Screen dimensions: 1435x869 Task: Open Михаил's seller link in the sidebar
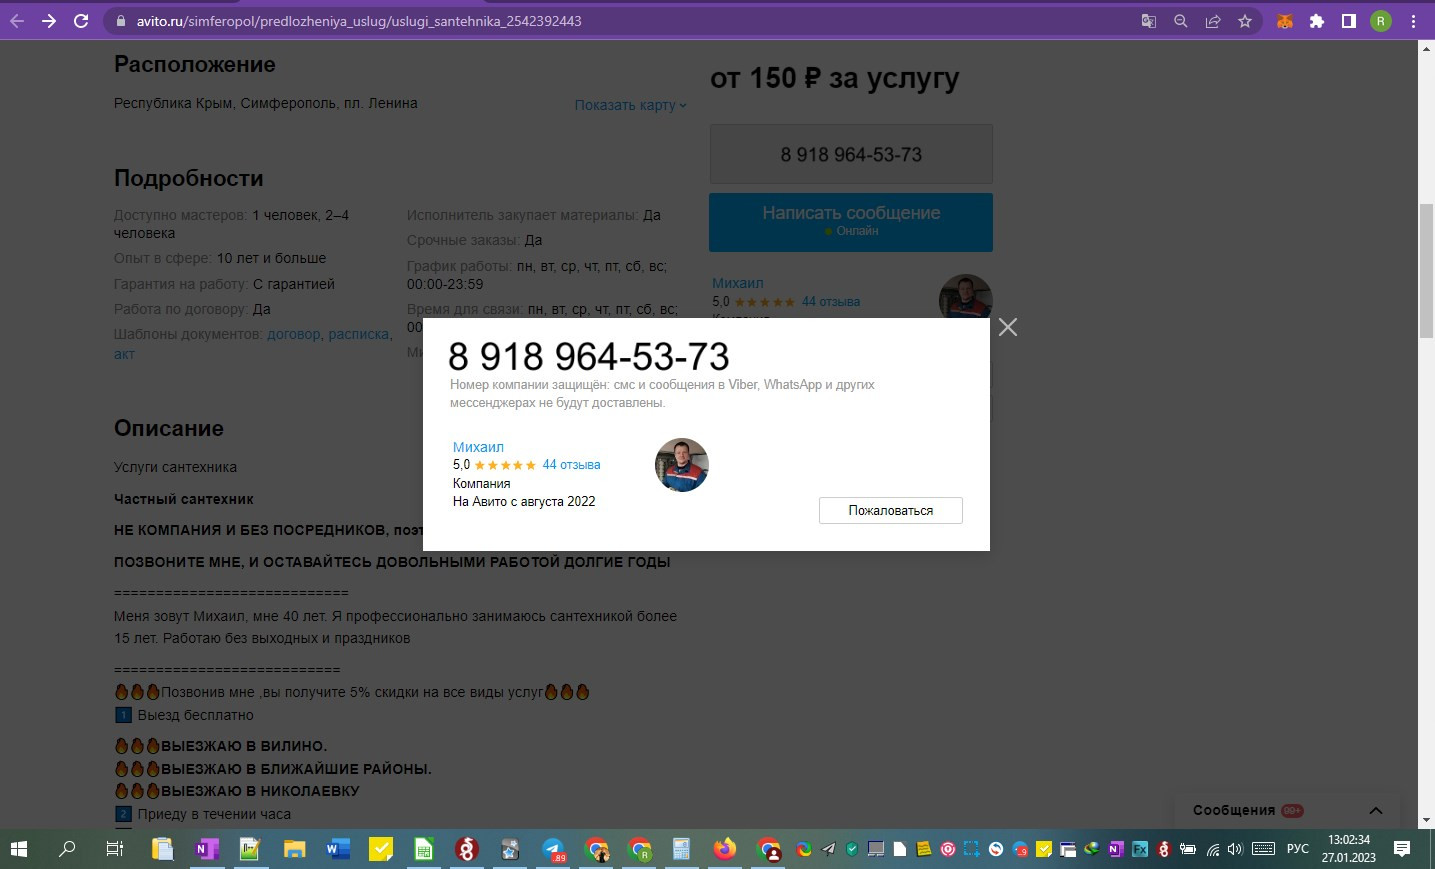[738, 283]
